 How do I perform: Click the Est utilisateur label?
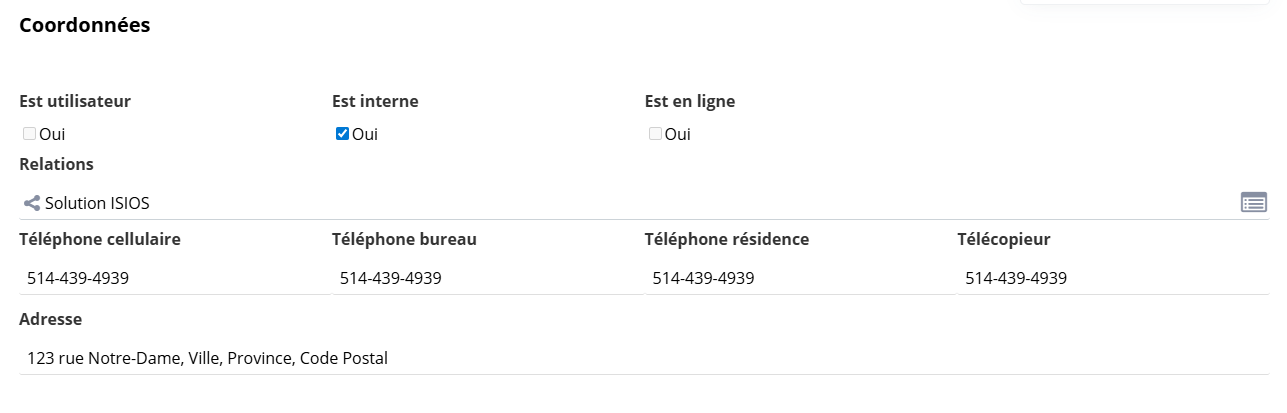(x=75, y=101)
